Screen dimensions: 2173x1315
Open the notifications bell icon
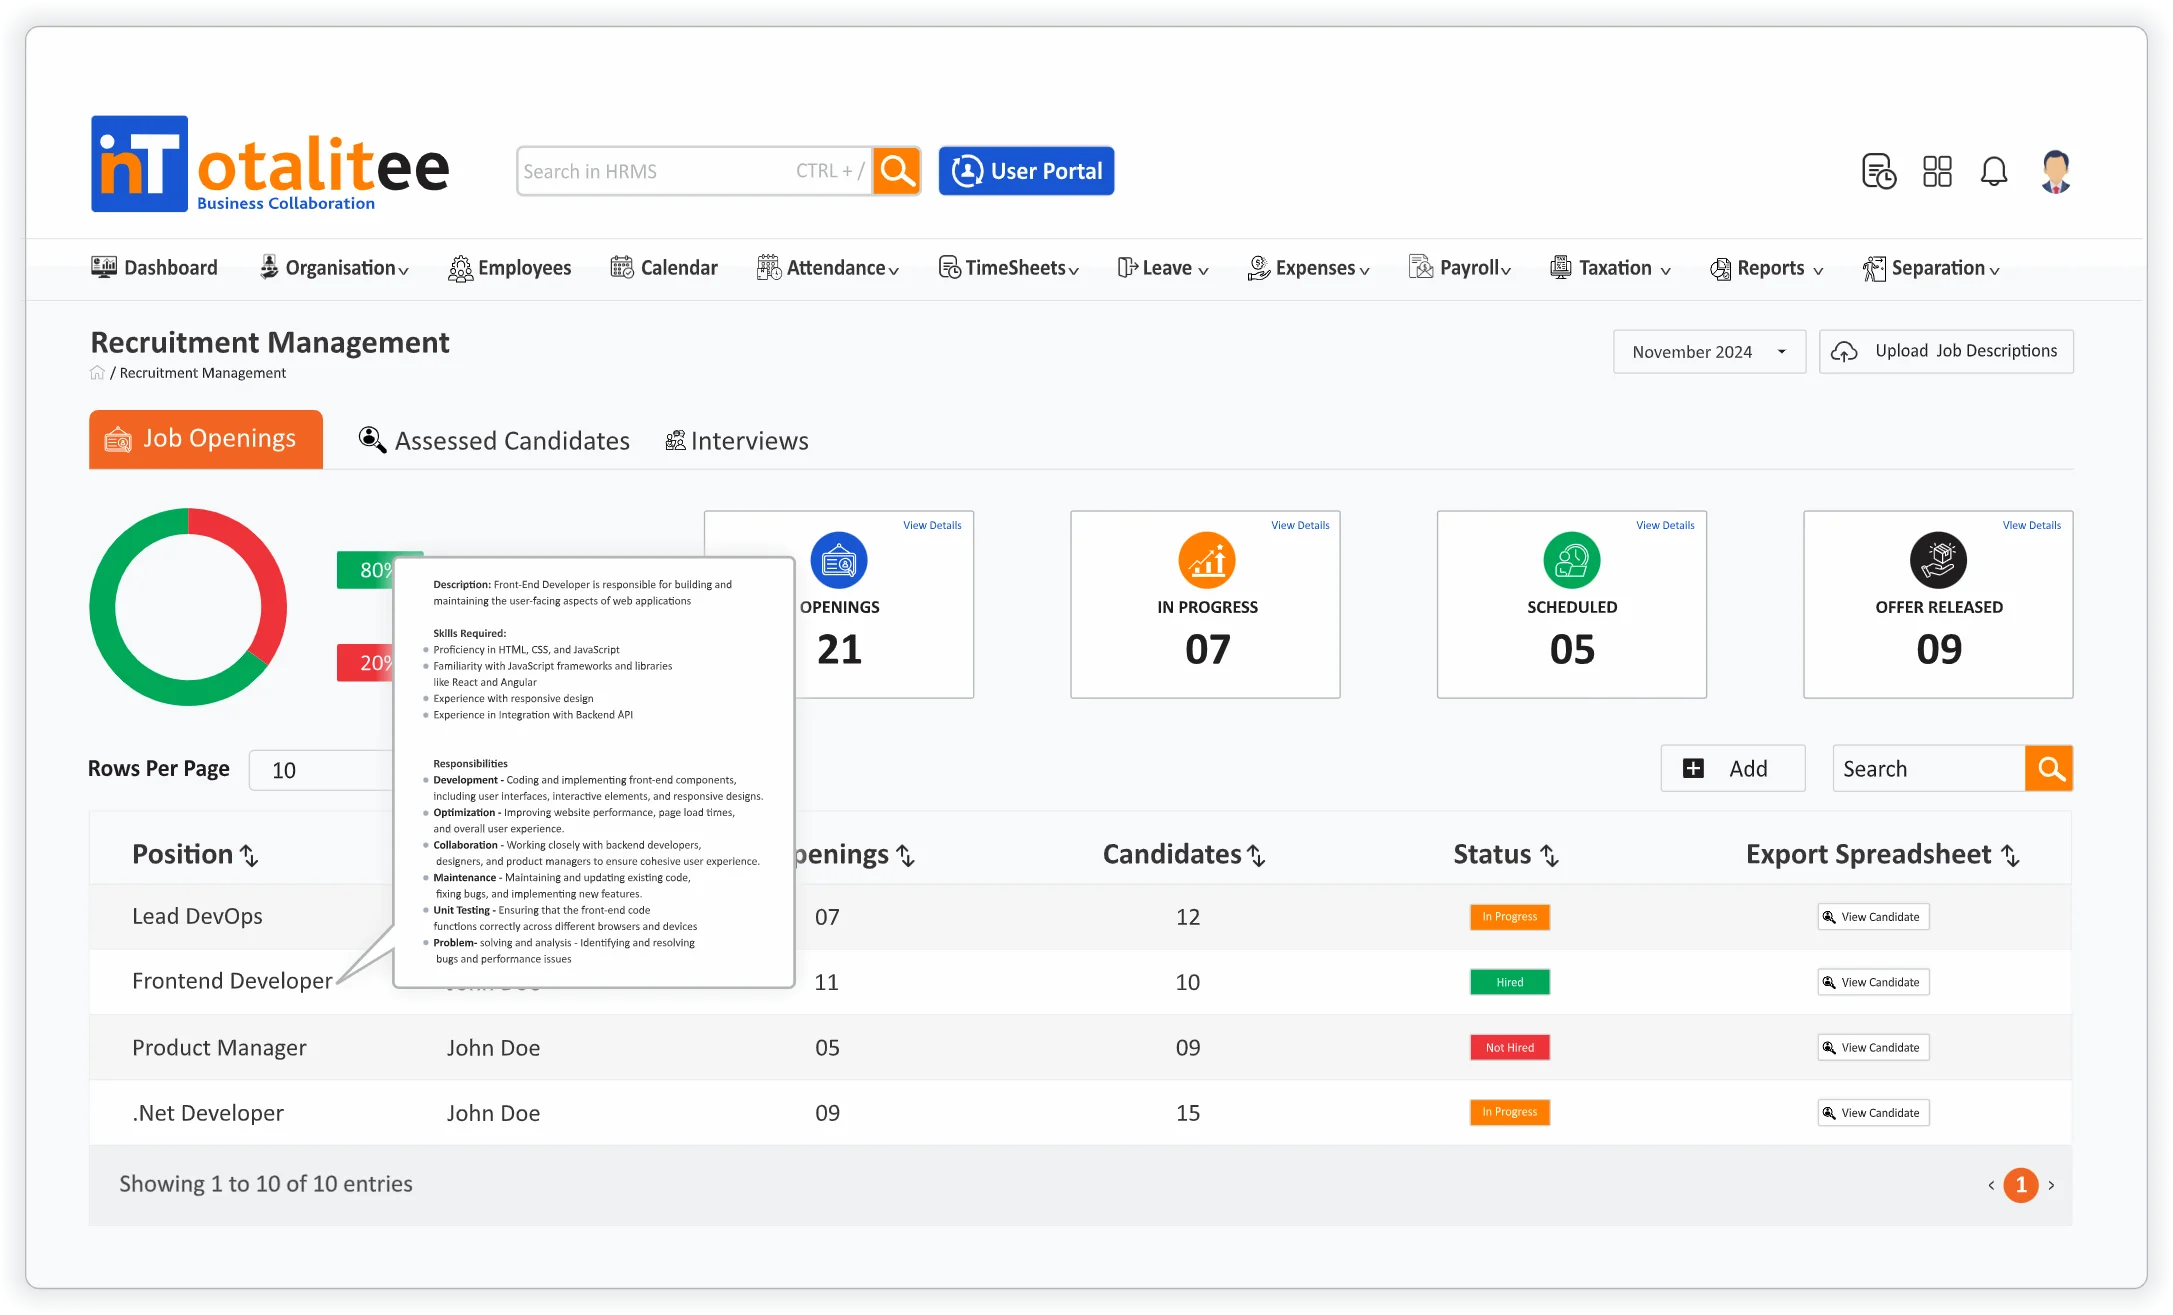coord(1993,171)
